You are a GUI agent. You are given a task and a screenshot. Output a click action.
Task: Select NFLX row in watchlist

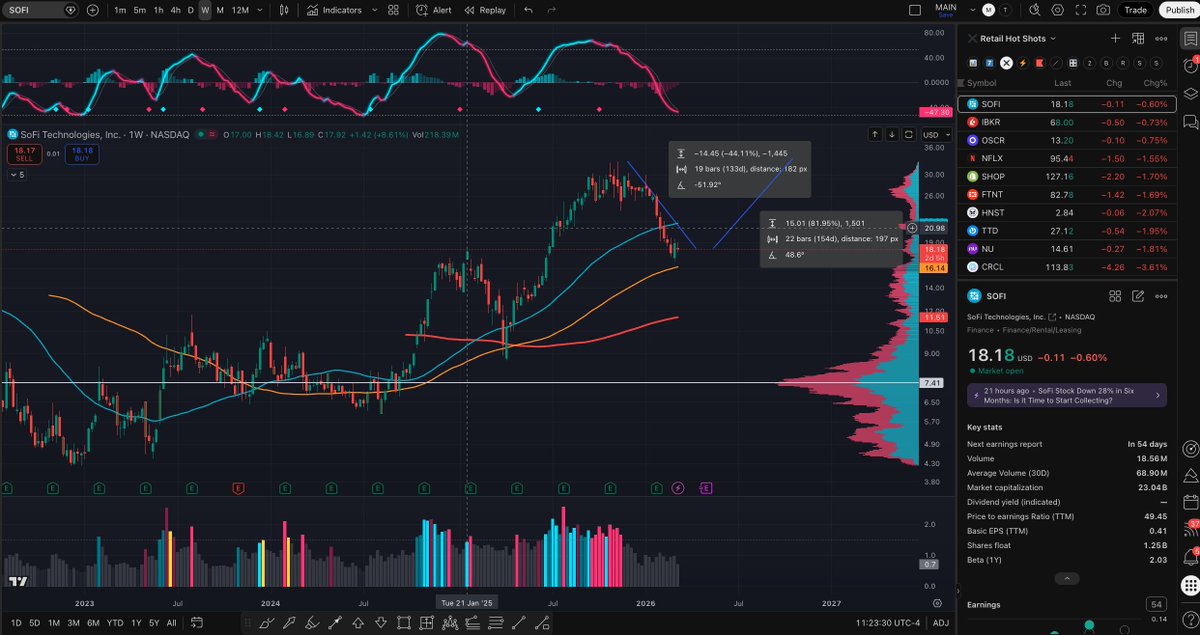tap(1067, 158)
